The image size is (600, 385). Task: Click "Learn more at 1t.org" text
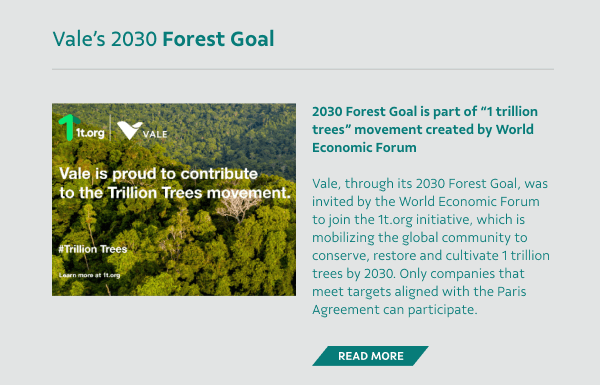(x=90, y=275)
